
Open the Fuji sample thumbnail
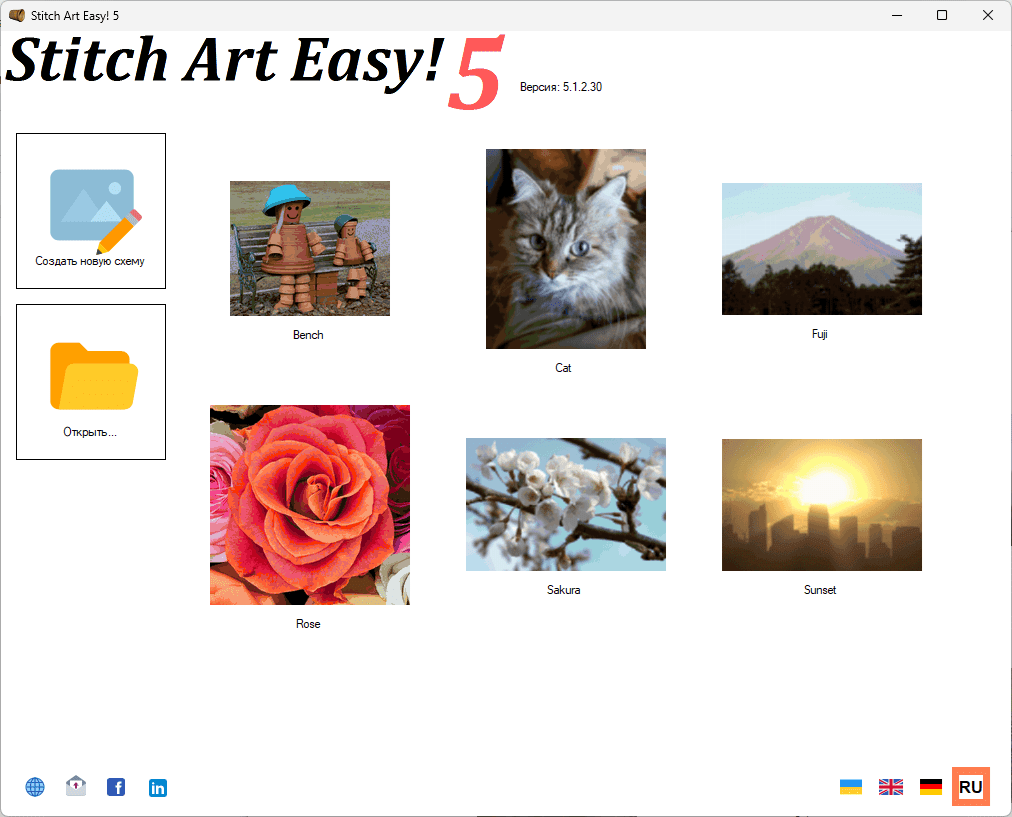tap(822, 249)
